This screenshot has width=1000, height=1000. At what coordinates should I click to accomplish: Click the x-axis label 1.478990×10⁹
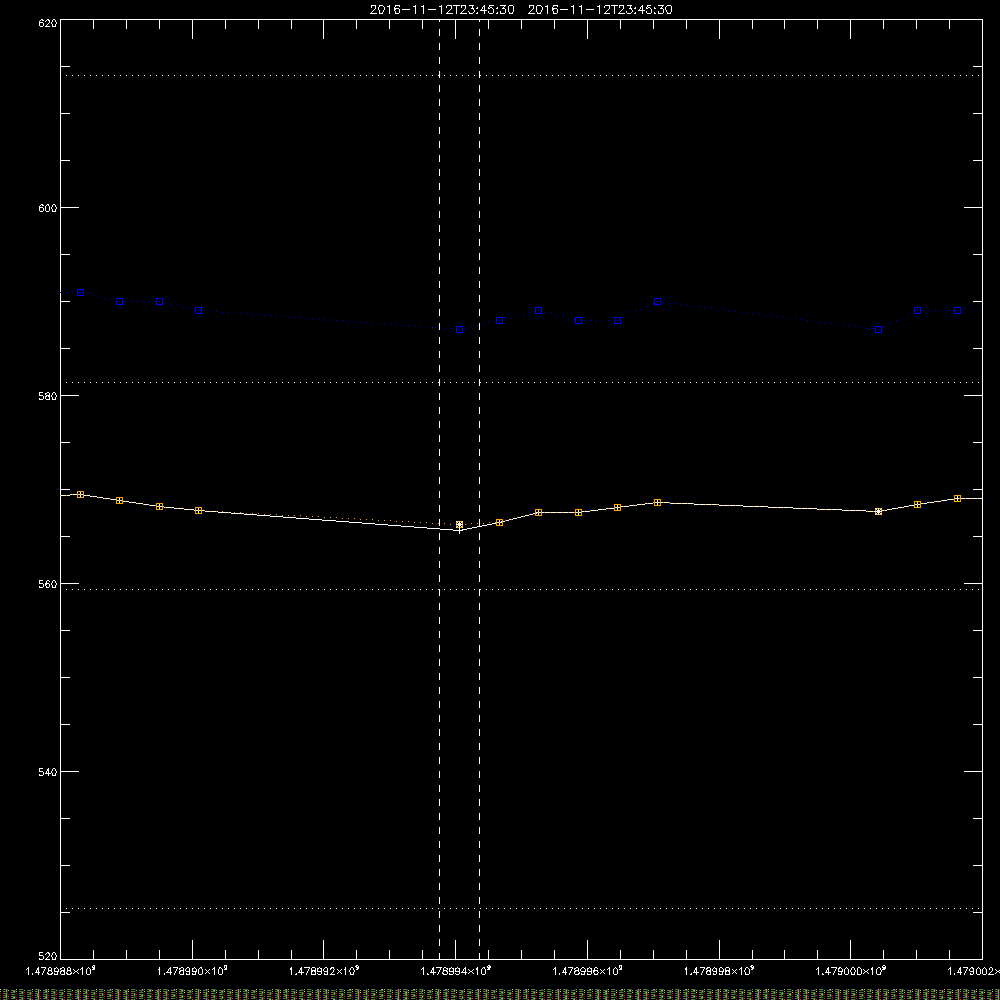coord(192,971)
